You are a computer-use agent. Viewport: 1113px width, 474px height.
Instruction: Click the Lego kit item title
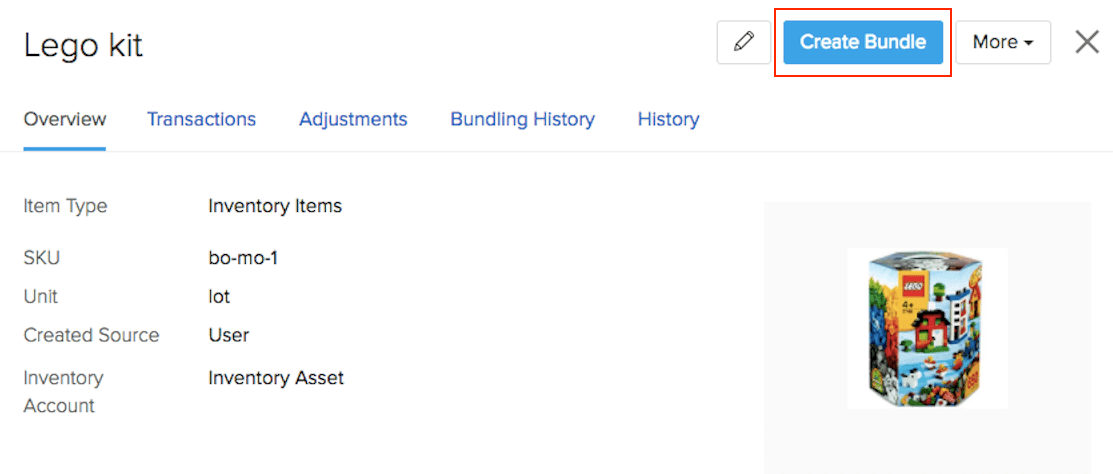pyautogui.click(x=84, y=45)
